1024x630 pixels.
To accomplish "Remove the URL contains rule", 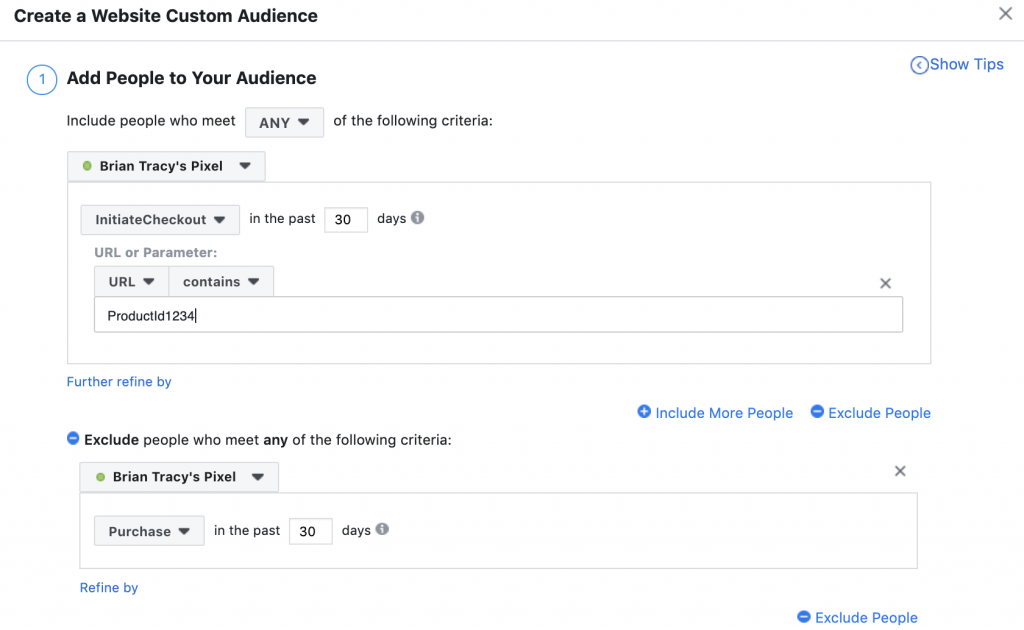I will pos(886,283).
